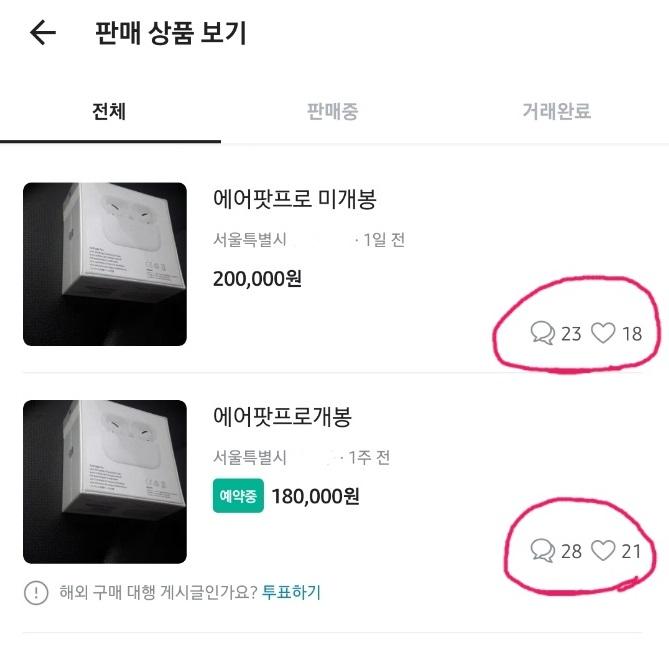Click the 예약중 status badge
This screenshot has width=669, height=667.
(x=238, y=496)
